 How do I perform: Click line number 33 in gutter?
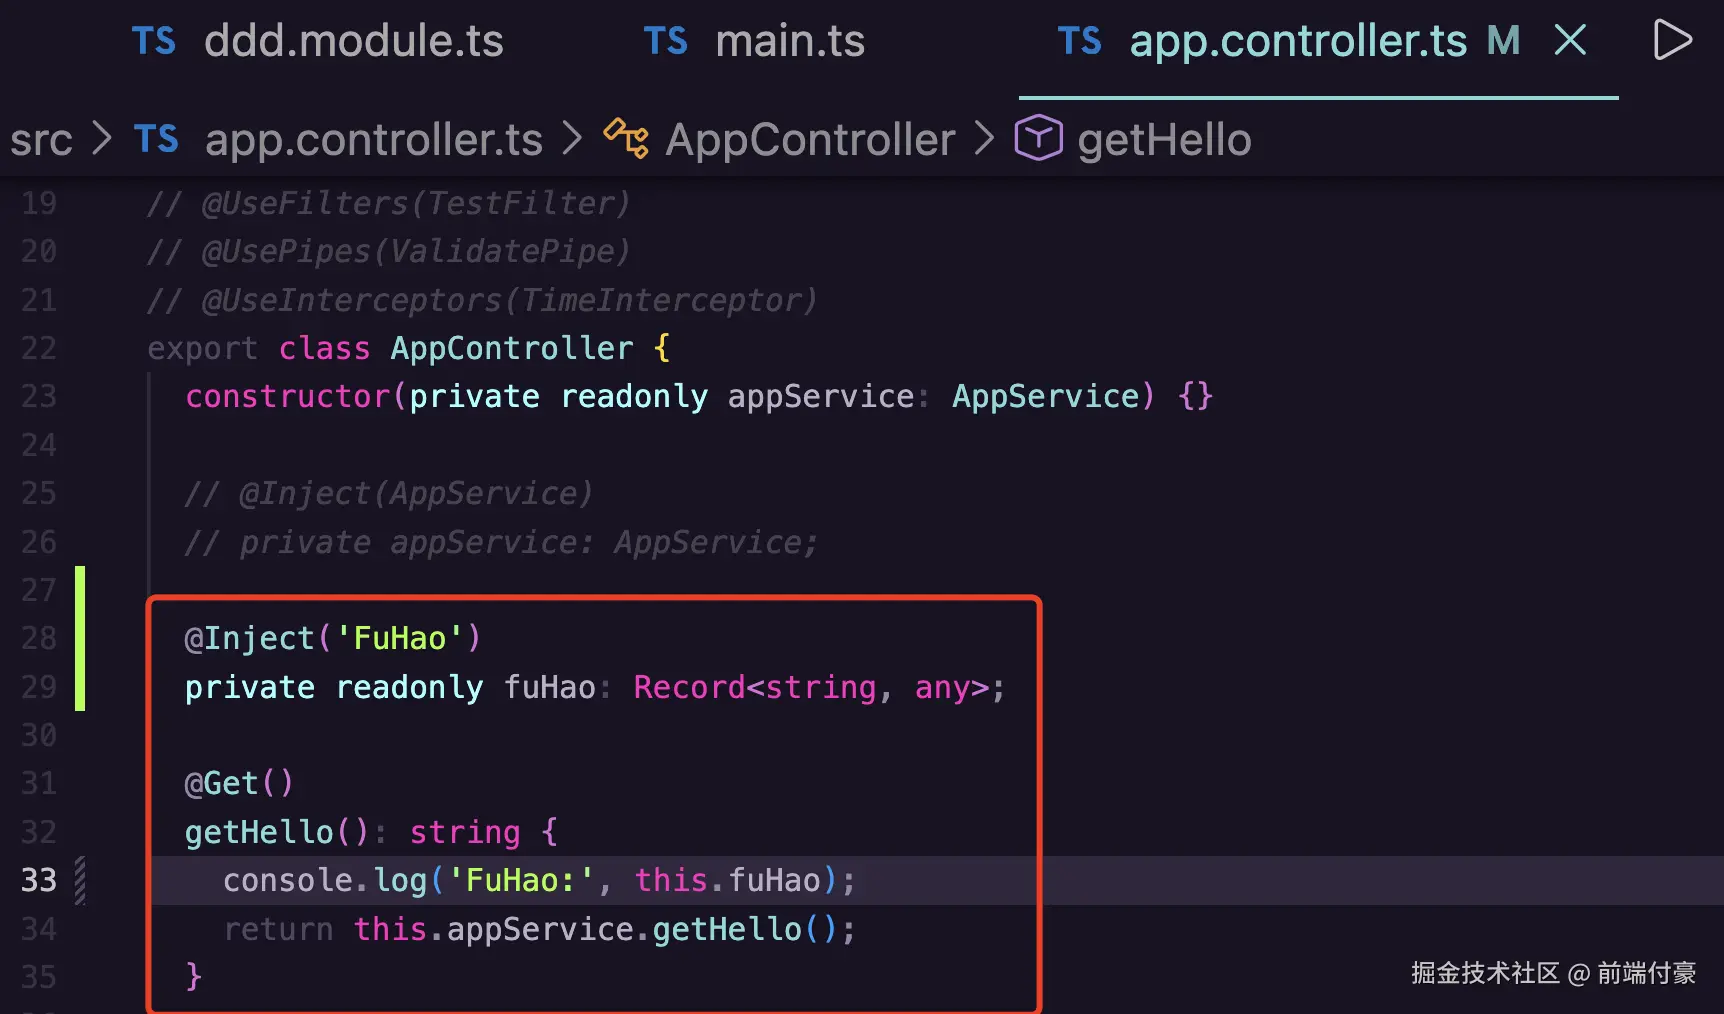pyautogui.click(x=39, y=880)
